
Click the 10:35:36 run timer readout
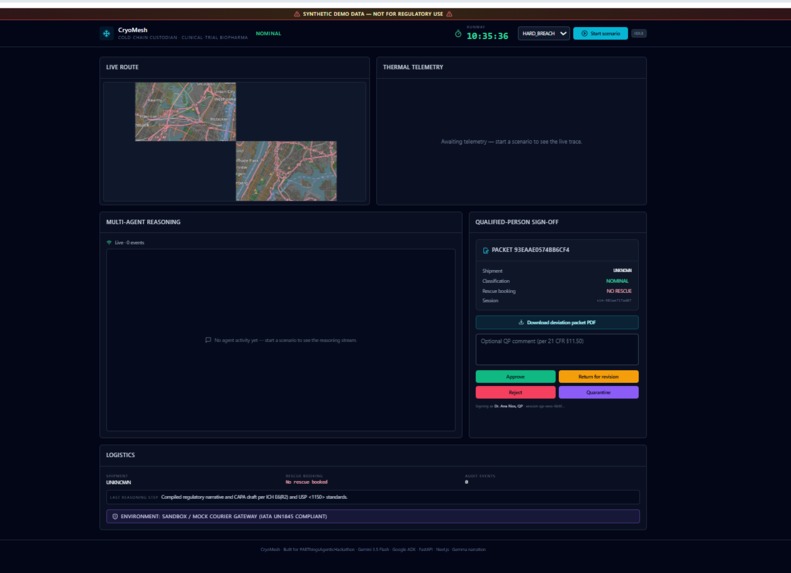pyautogui.click(x=487, y=36)
